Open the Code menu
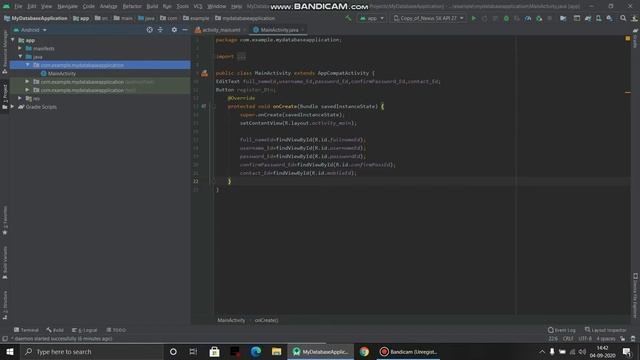Screen dimensions: 640x360 point(88,6)
